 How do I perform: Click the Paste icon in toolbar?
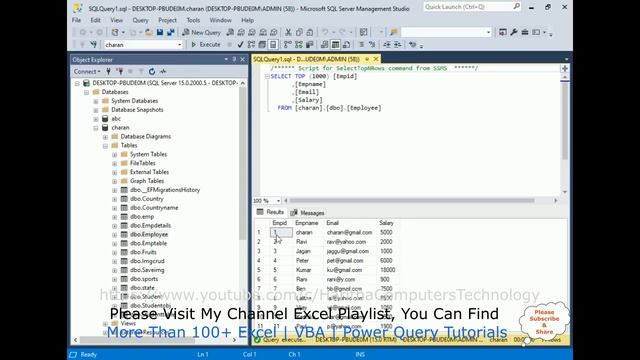(x=310, y=32)
